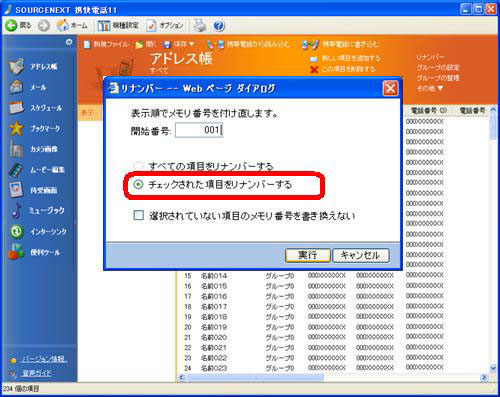Collapse sidebar with small round button
Image resolution: width=500 pixels, height=397 pixels.
(69, 42)
